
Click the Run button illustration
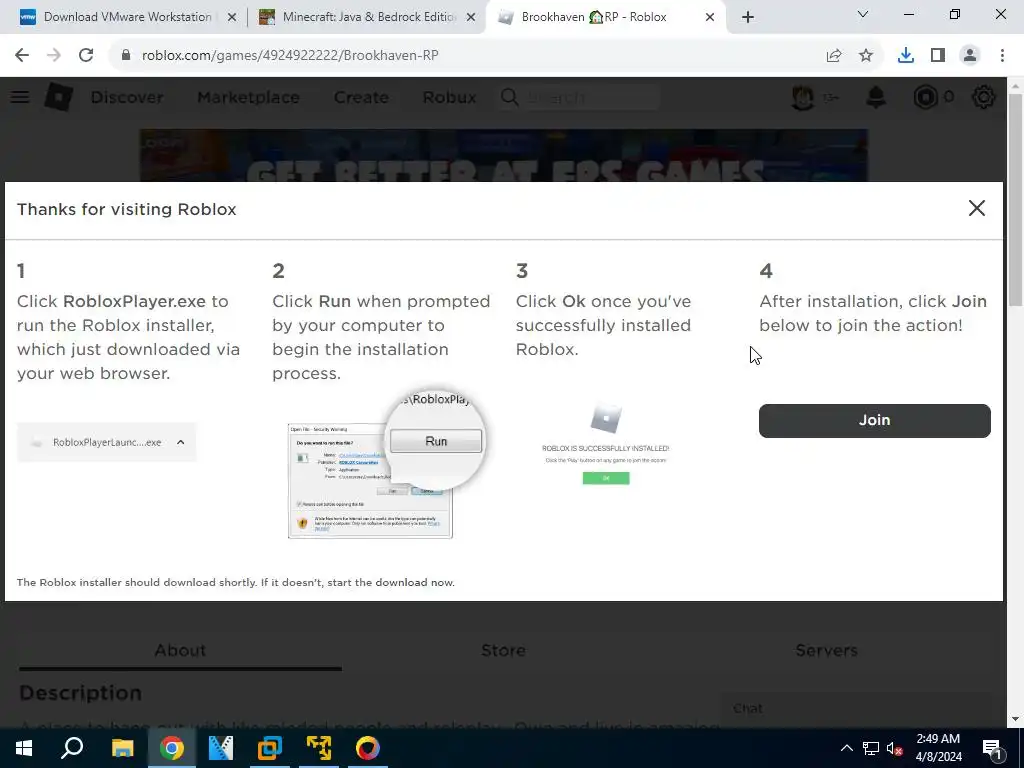click(x=436, y=441)
